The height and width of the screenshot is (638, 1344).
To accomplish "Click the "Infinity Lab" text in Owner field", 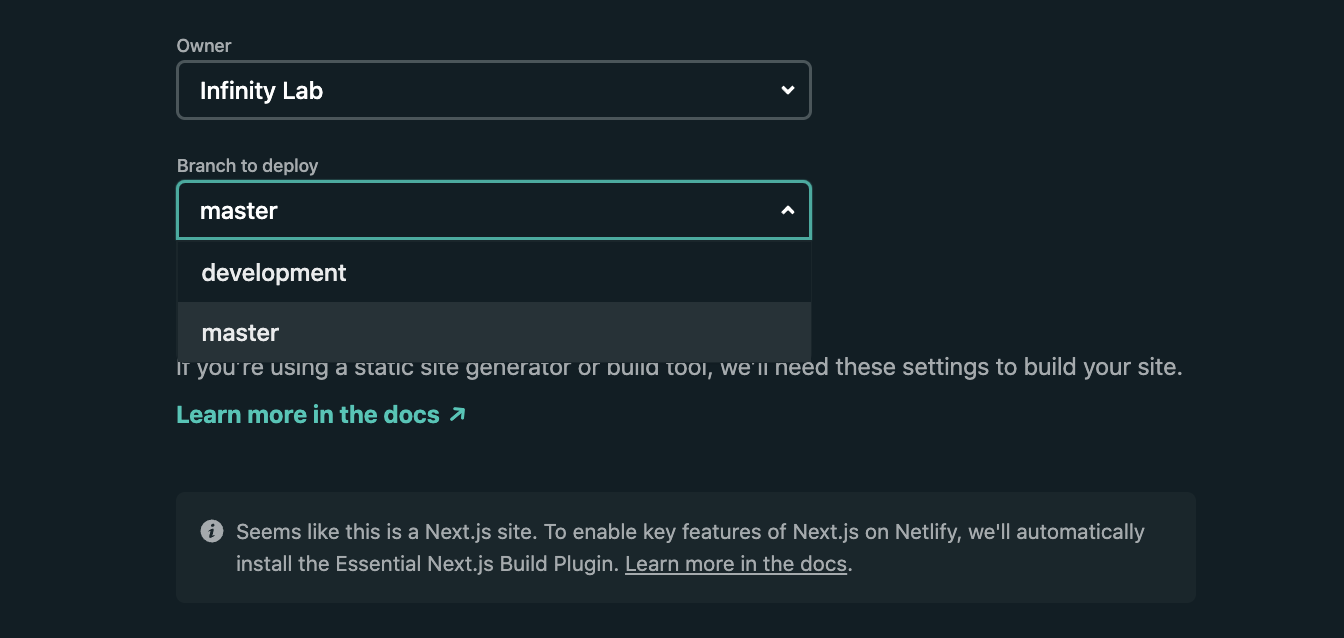I will click(x=261, y=91).
